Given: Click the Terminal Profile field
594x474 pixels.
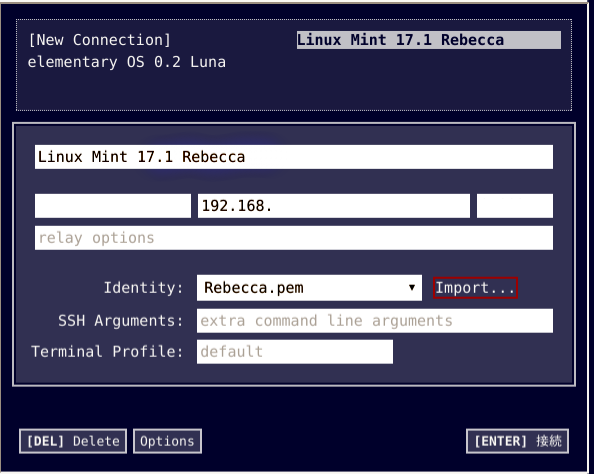Looking at the screenshot, I should click(x=295, y=352).
